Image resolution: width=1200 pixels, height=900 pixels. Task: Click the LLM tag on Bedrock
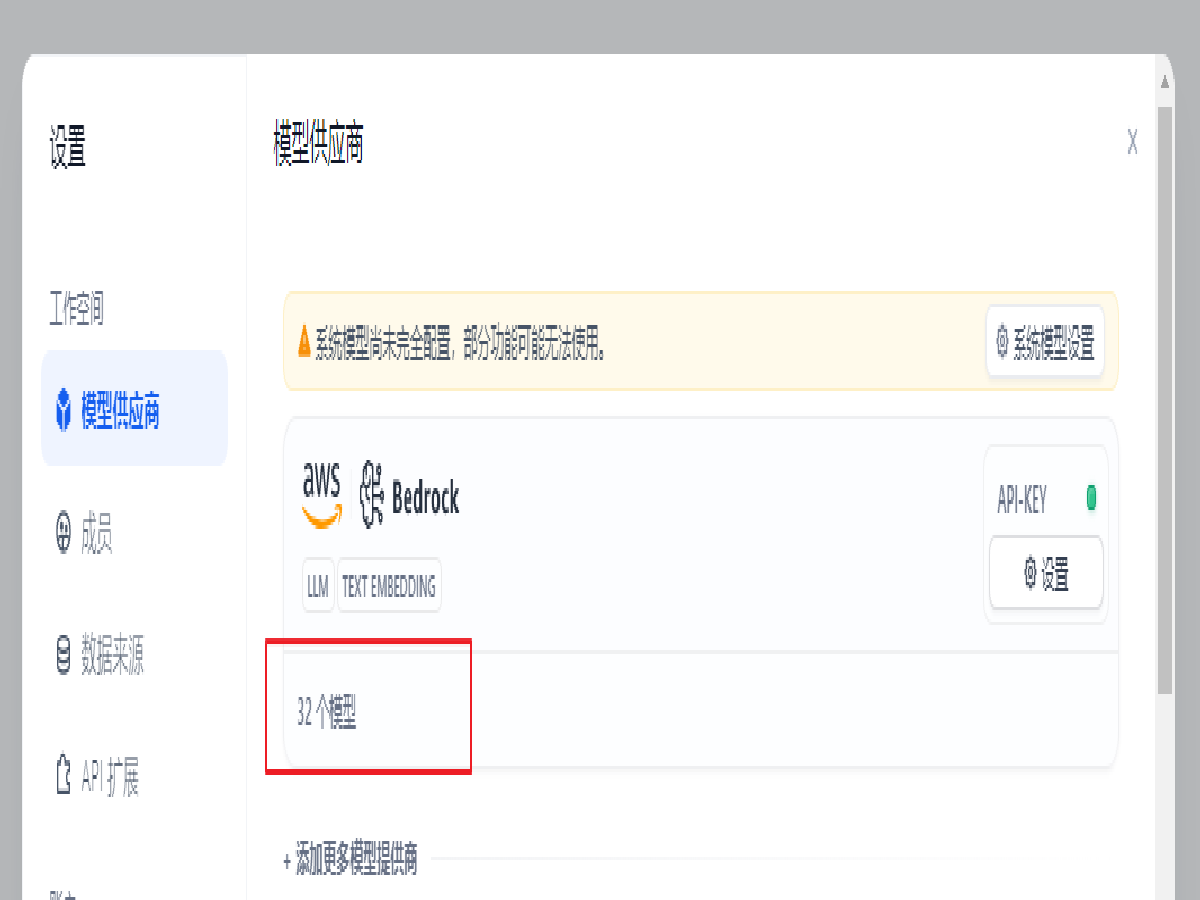pyautogui.click(x=318, y=587)
